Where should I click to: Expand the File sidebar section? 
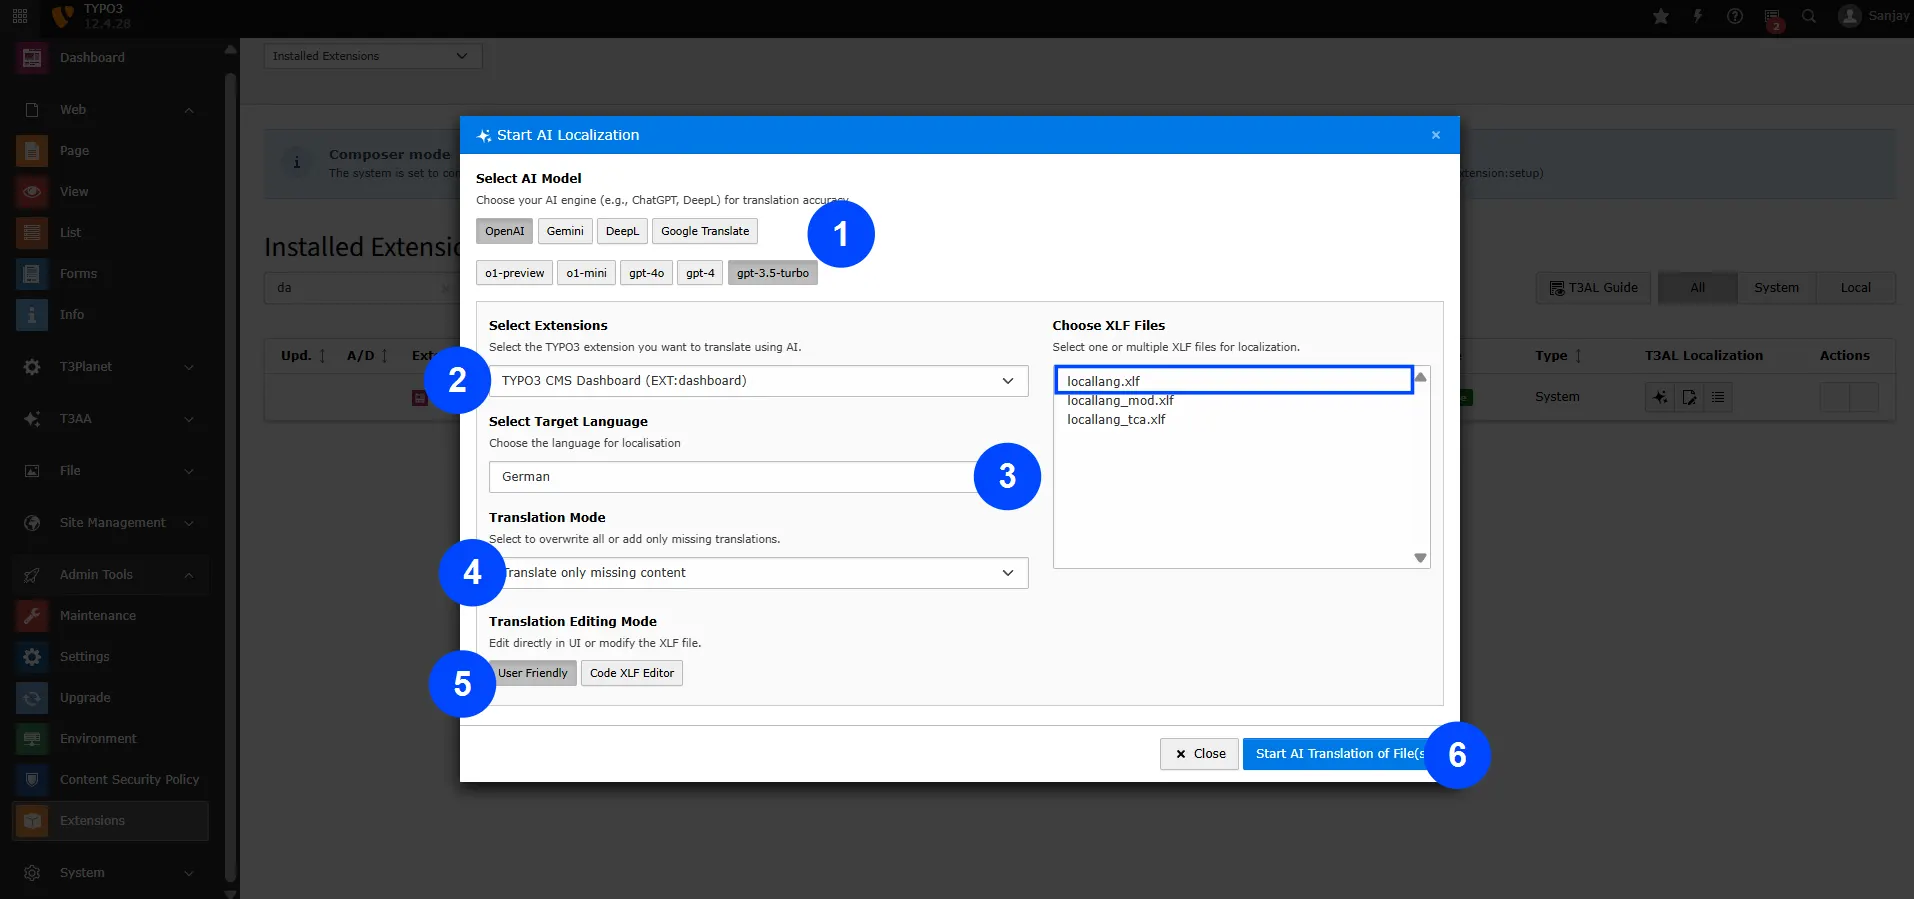(189, 471)
